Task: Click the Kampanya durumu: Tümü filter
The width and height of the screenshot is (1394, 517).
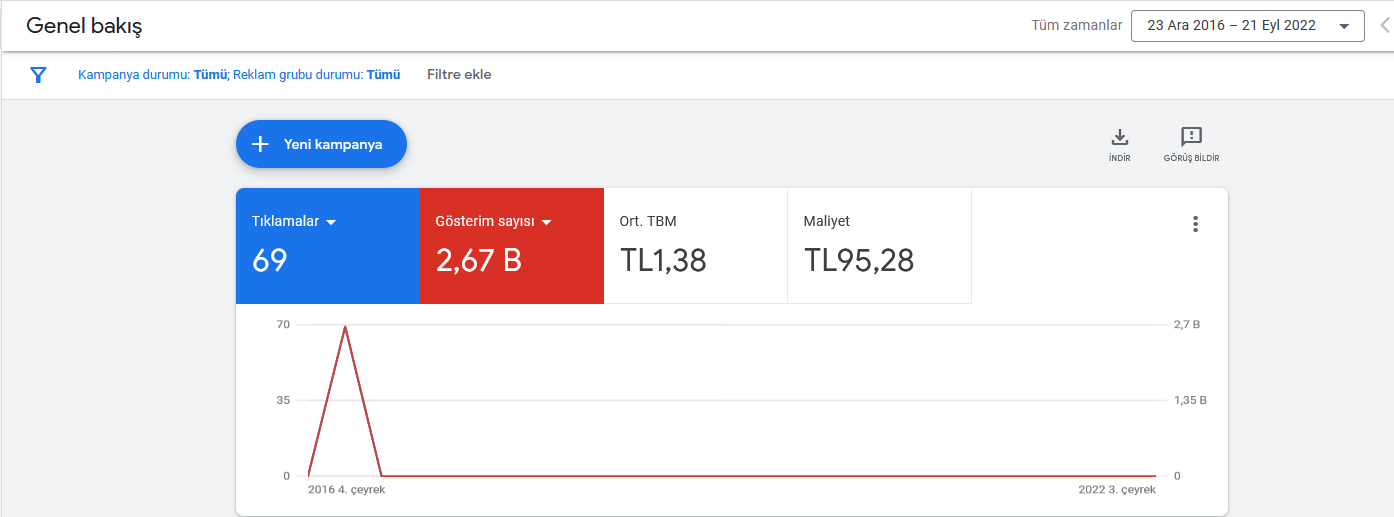Action: pos(153,75)
